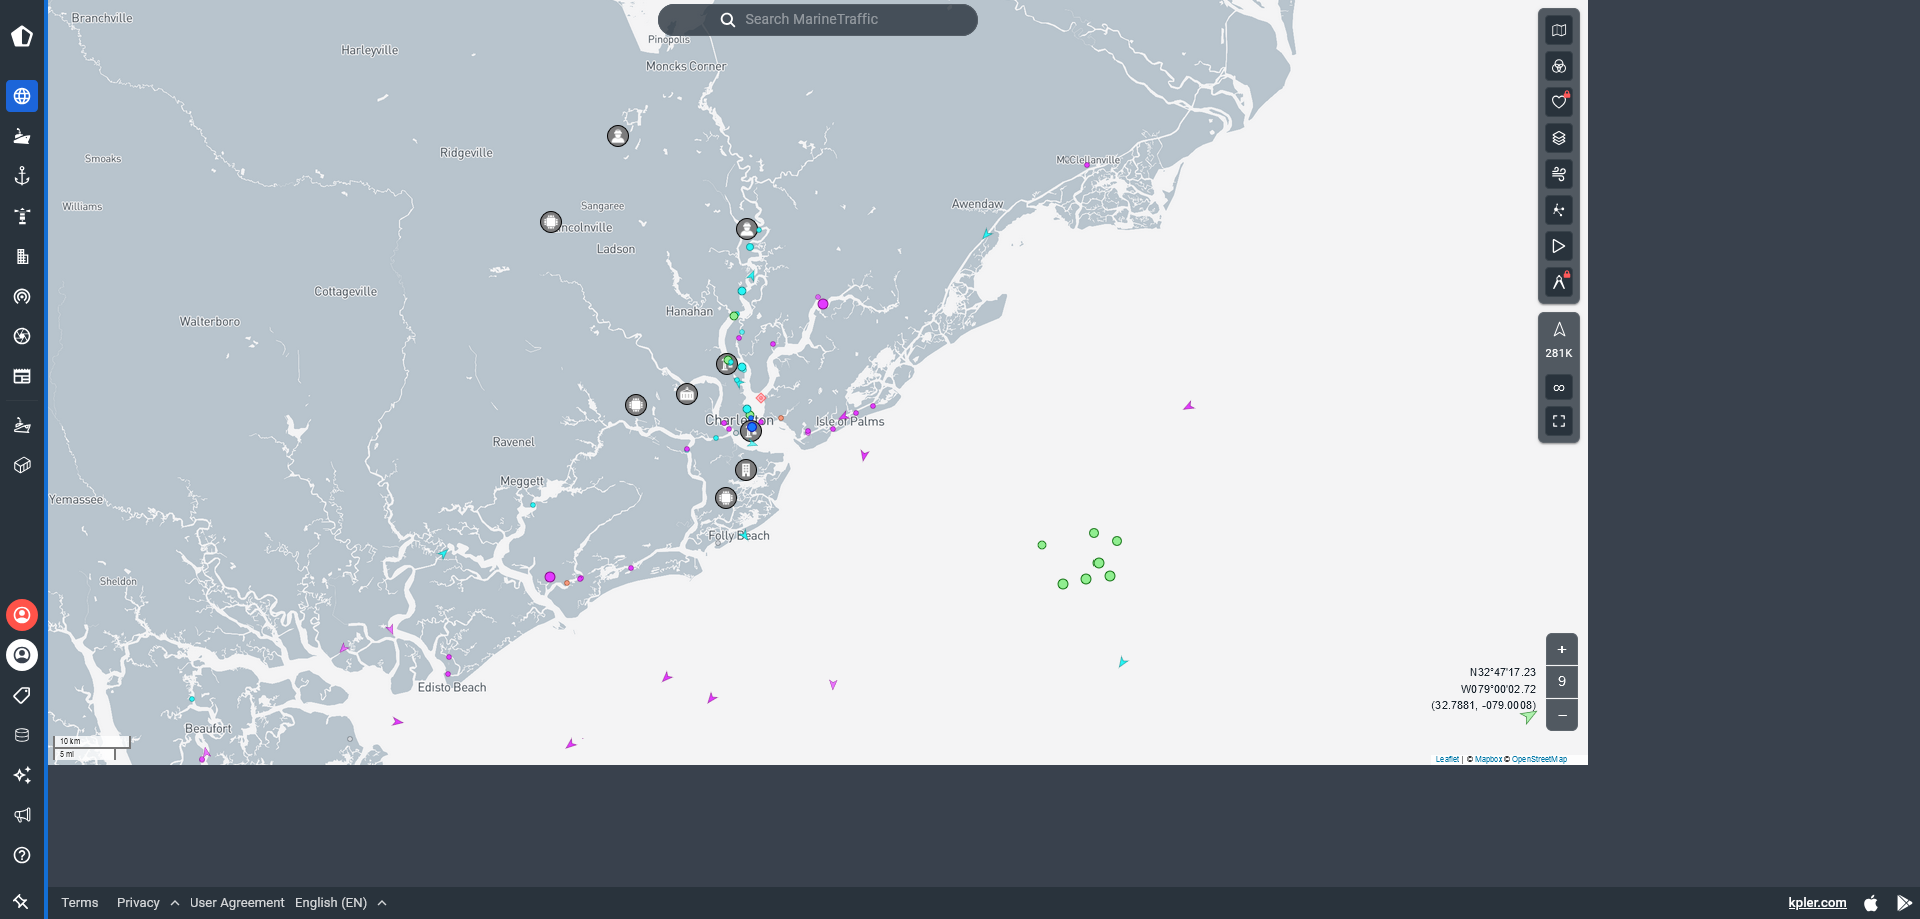Click the white profile avatar icon

point(22,655)
